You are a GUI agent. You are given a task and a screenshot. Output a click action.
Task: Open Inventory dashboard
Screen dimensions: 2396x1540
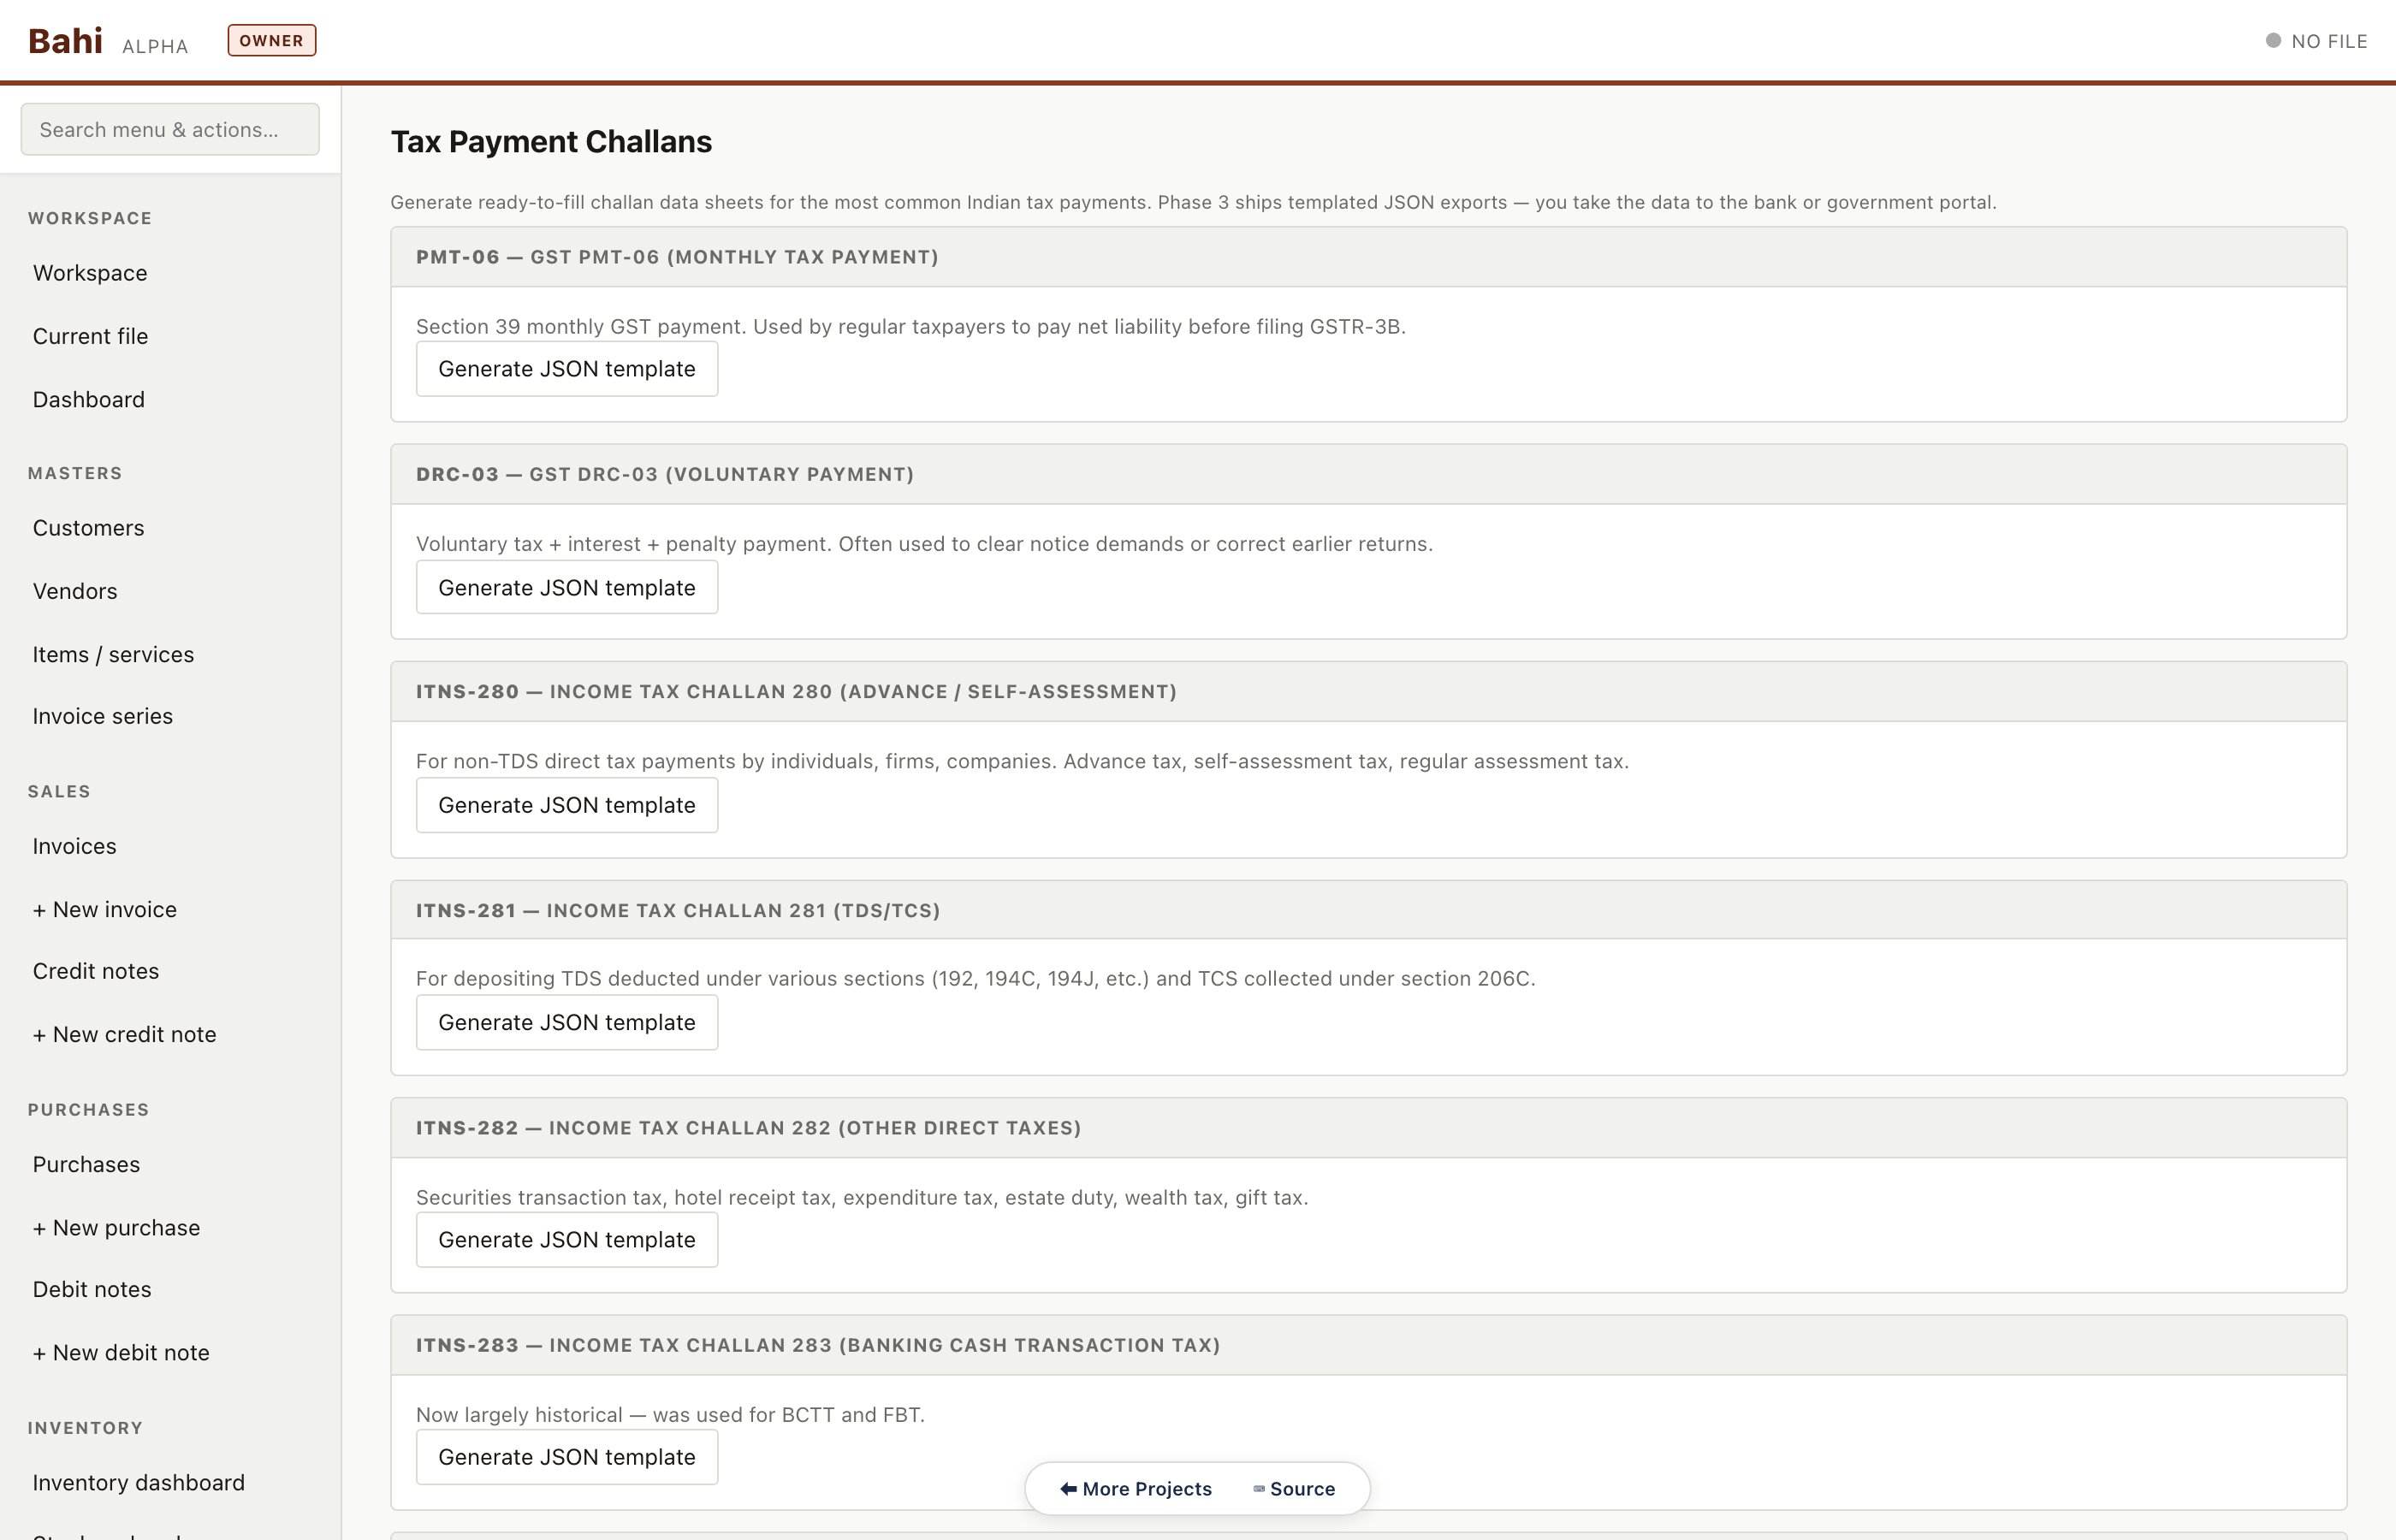[x=138, y=1482]
